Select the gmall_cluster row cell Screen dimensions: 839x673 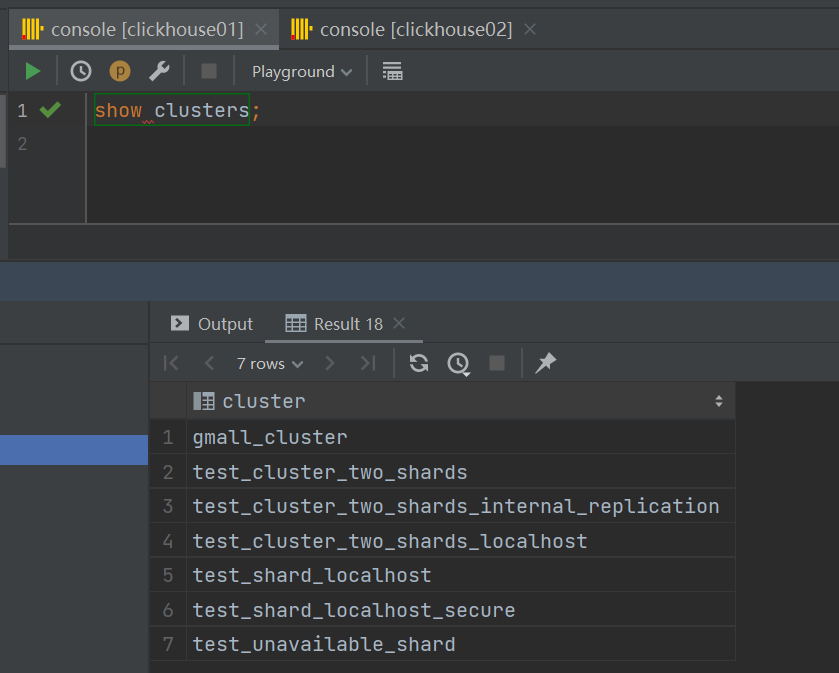[270, 437]
